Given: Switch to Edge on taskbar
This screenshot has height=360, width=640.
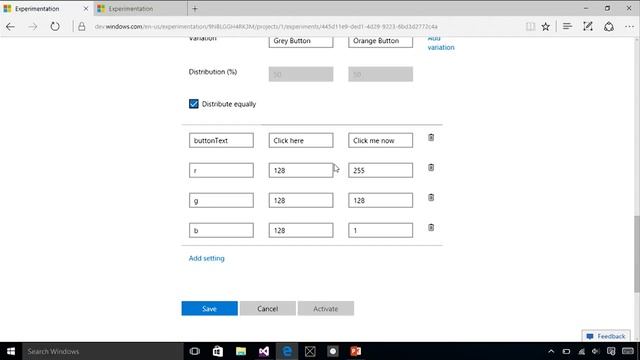Looking at the screenshot, I should [287, 351].
